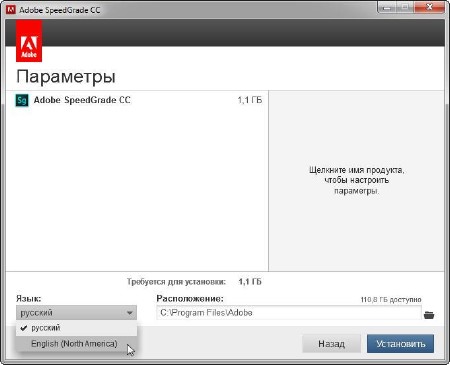This screenshot has width=450, height=365.
Task: Click the Расположение install path field
Action: pyautogui.click(x=289, y=313)
